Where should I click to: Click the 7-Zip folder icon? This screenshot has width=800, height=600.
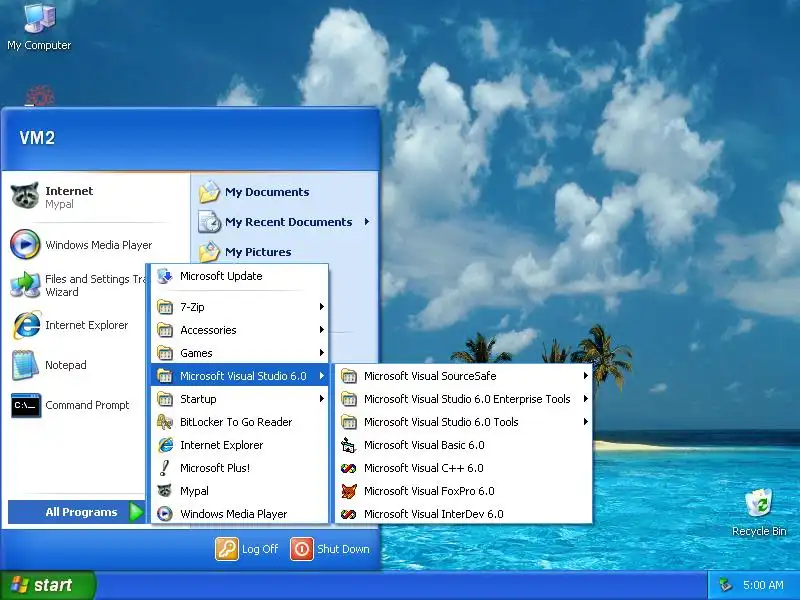tap(165, 307)
